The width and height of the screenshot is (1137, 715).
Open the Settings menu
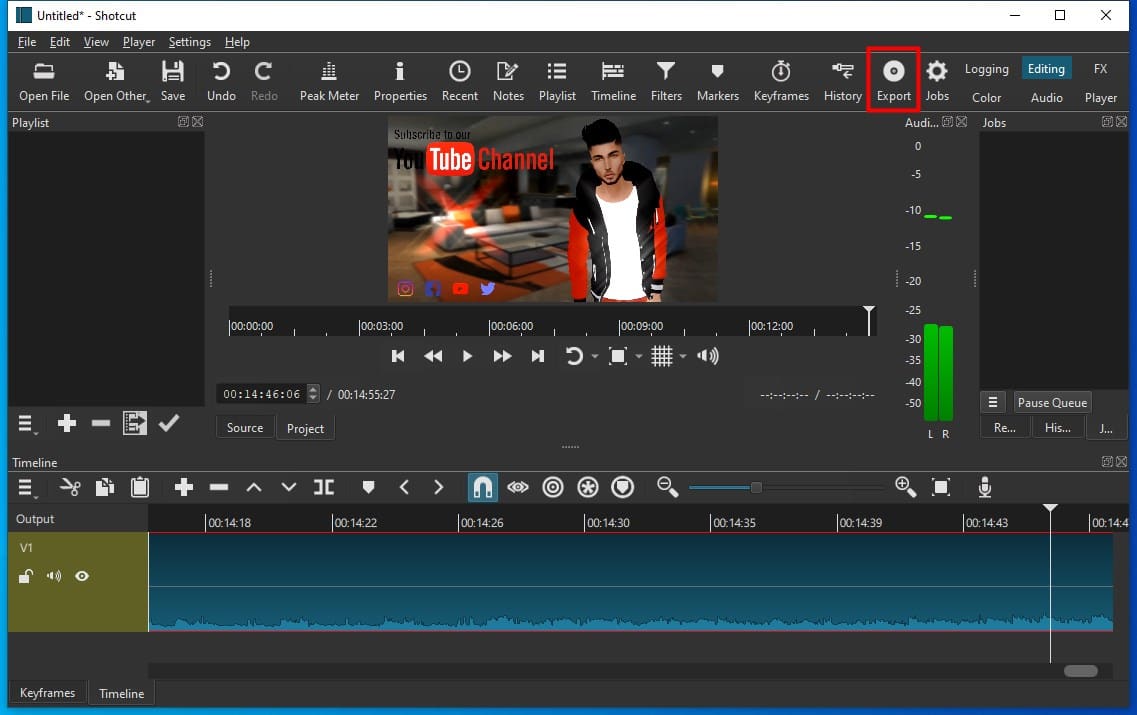click(x=189, y=42)
